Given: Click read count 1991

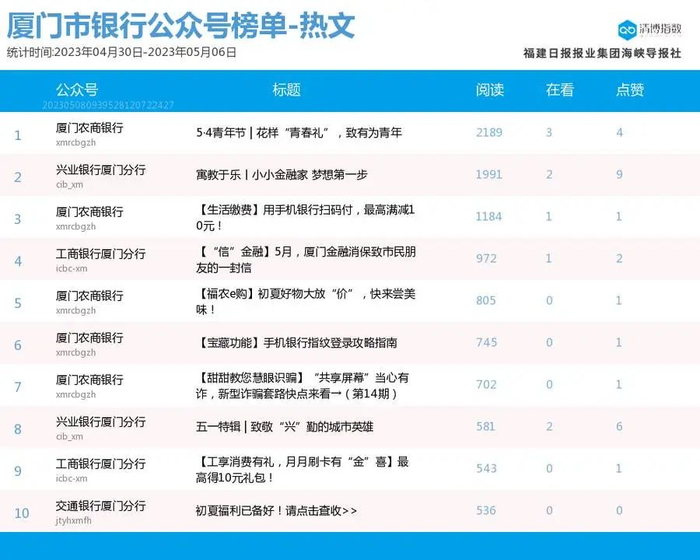Looking at the screenshot, I should (x=489, y=175).
